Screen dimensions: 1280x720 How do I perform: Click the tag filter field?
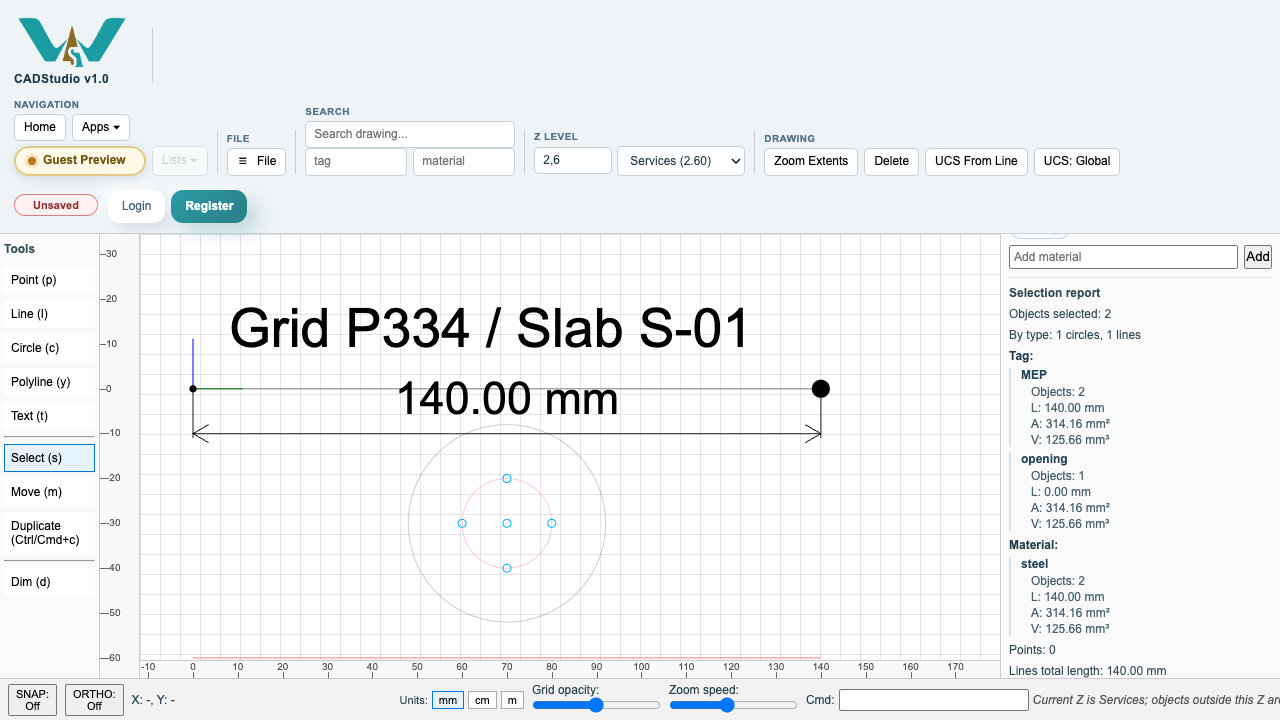point(356,161)
